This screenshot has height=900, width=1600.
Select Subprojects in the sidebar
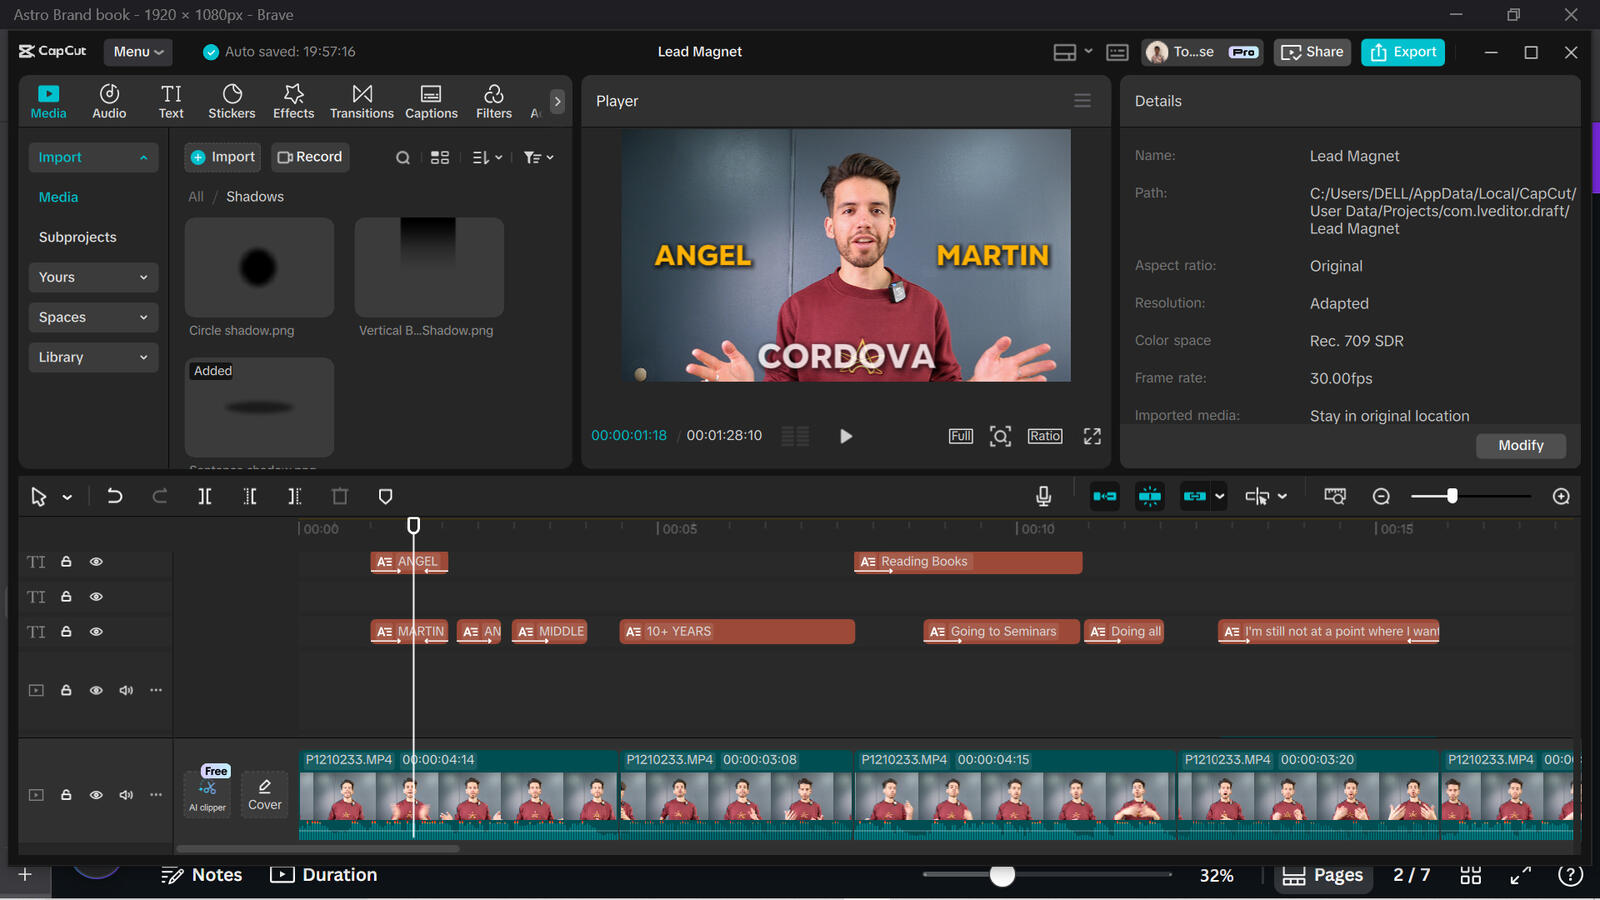(x=78, y=237)
